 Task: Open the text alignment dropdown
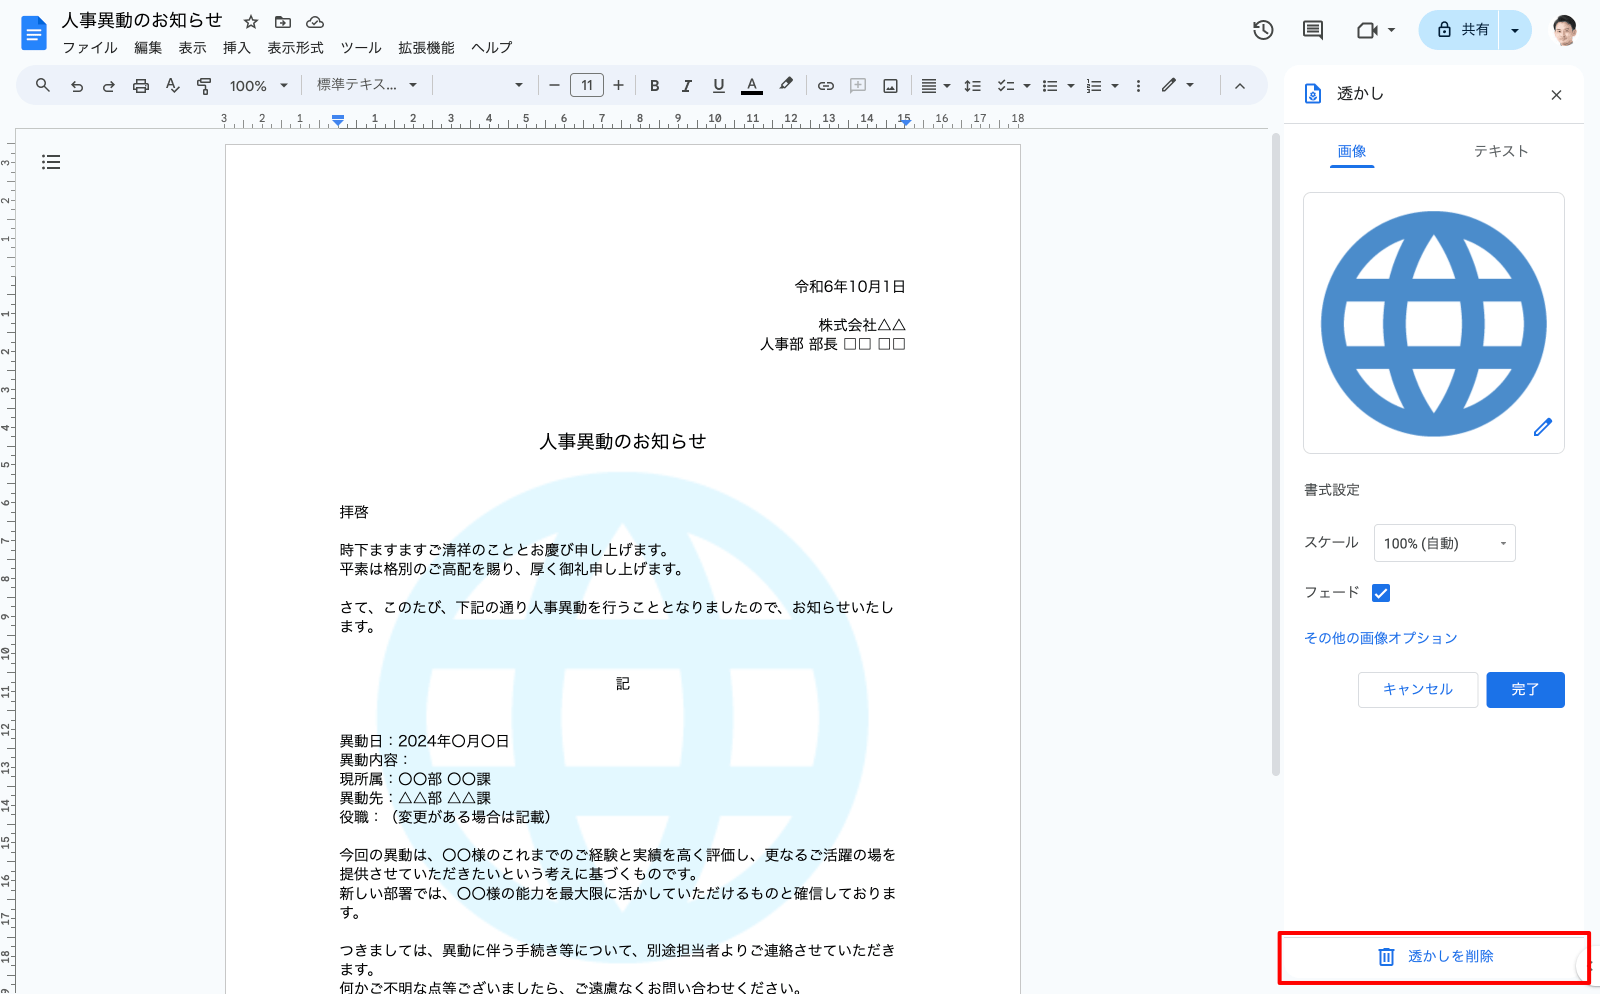coord(935,86)
